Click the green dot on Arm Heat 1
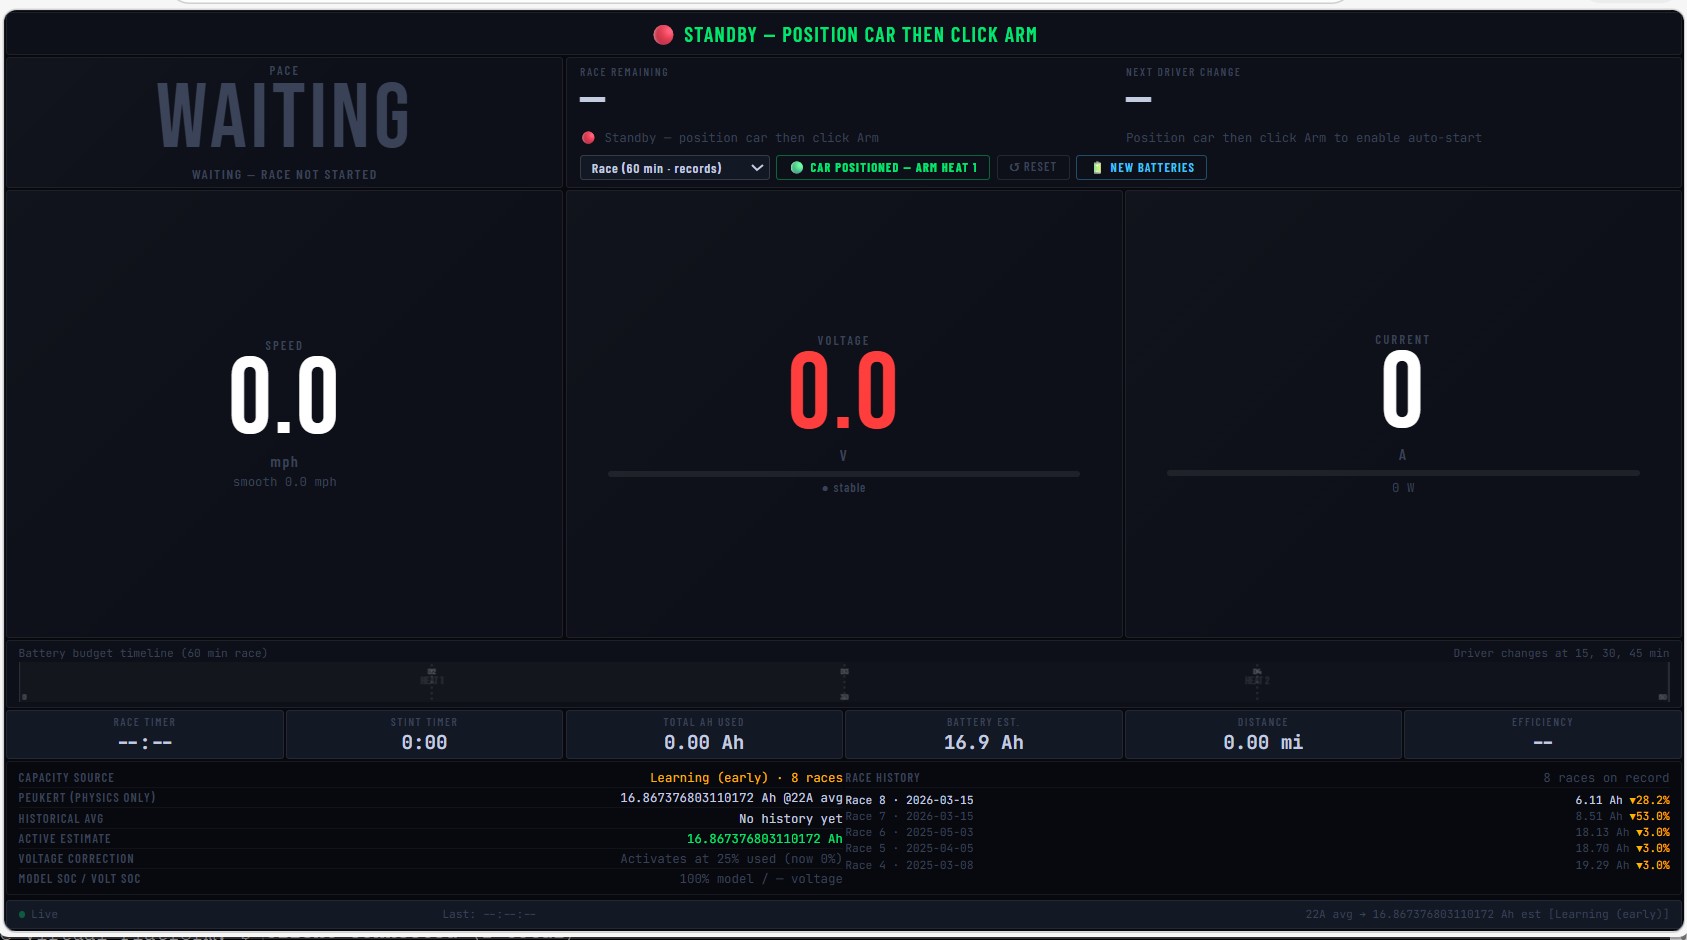Viewport: 1687px width, 940px height. [797, 168]
